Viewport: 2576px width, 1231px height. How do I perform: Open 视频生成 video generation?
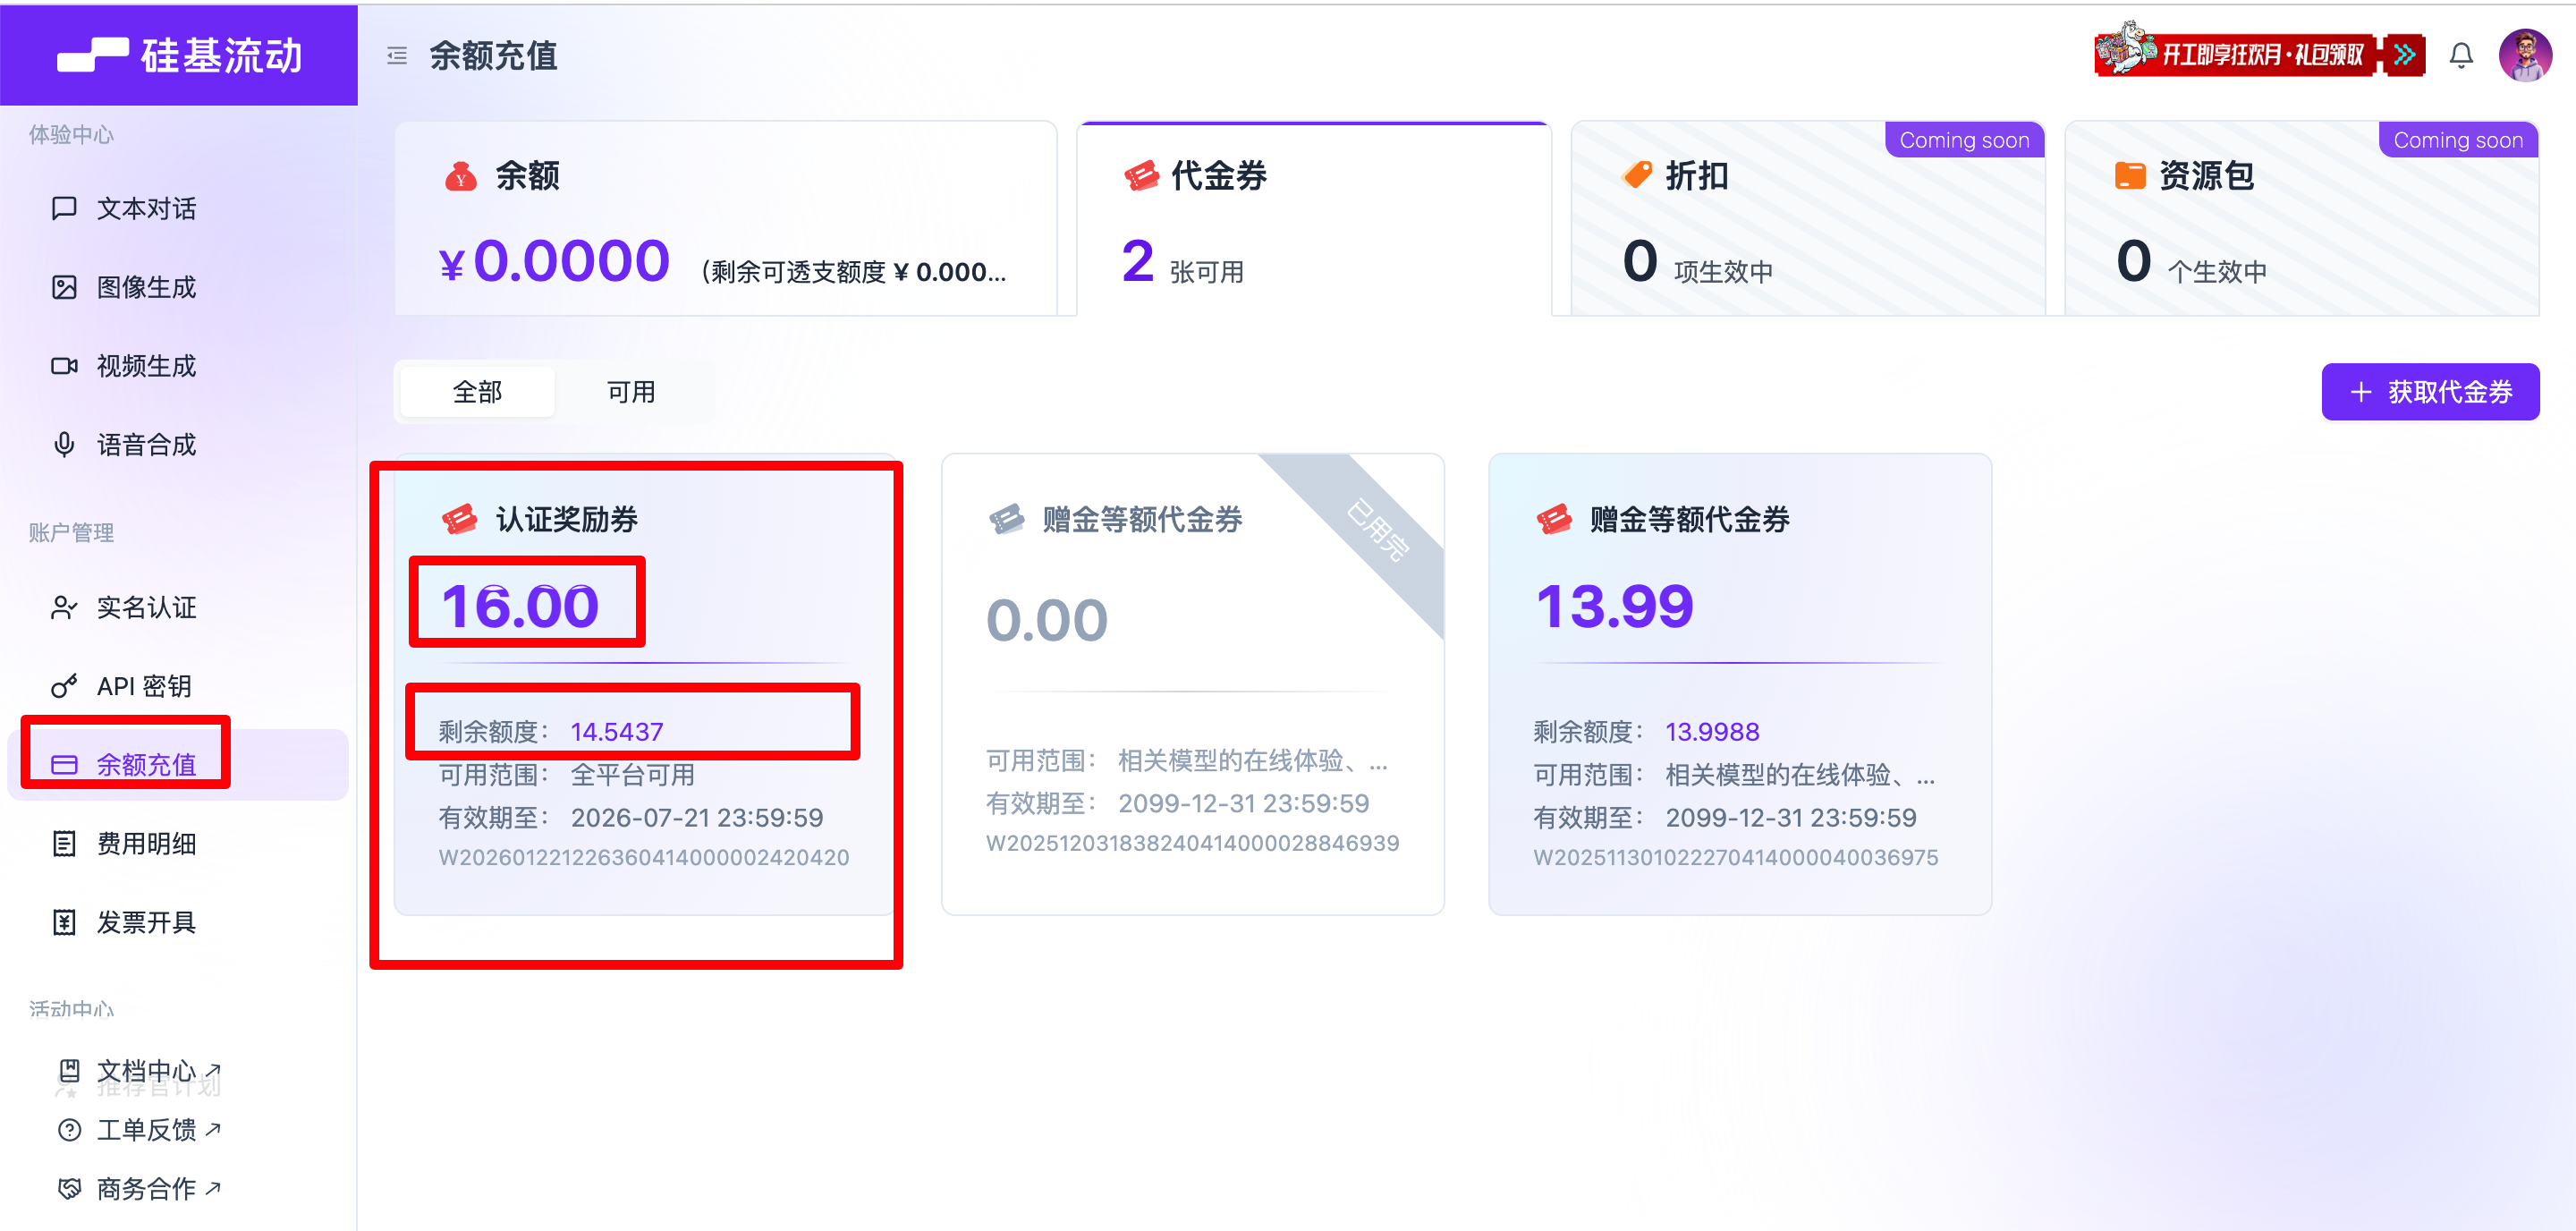[x=146, y=366]
